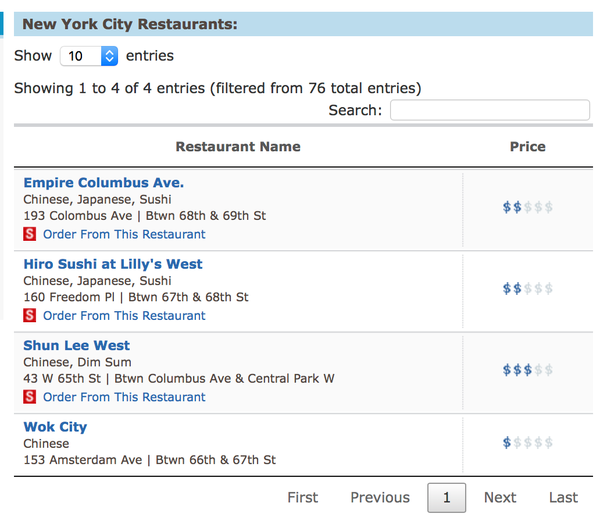Open the Show entries count dropdown
Image resolution: width=600 pixels, height=527 pixels.
[x=89, y=57]
